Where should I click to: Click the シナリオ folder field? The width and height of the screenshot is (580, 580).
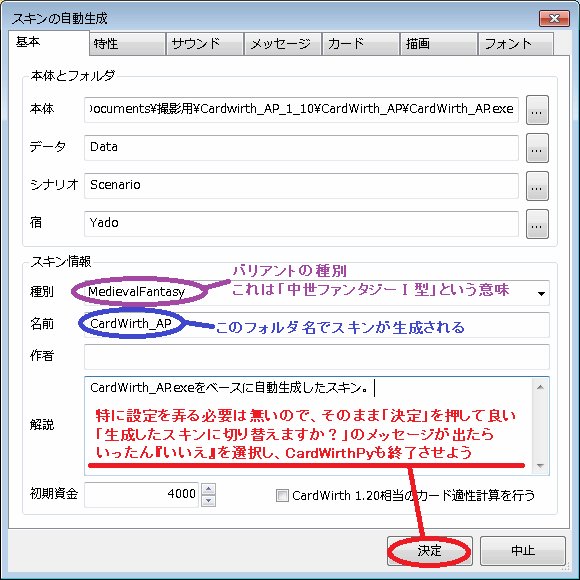[301, 186]
